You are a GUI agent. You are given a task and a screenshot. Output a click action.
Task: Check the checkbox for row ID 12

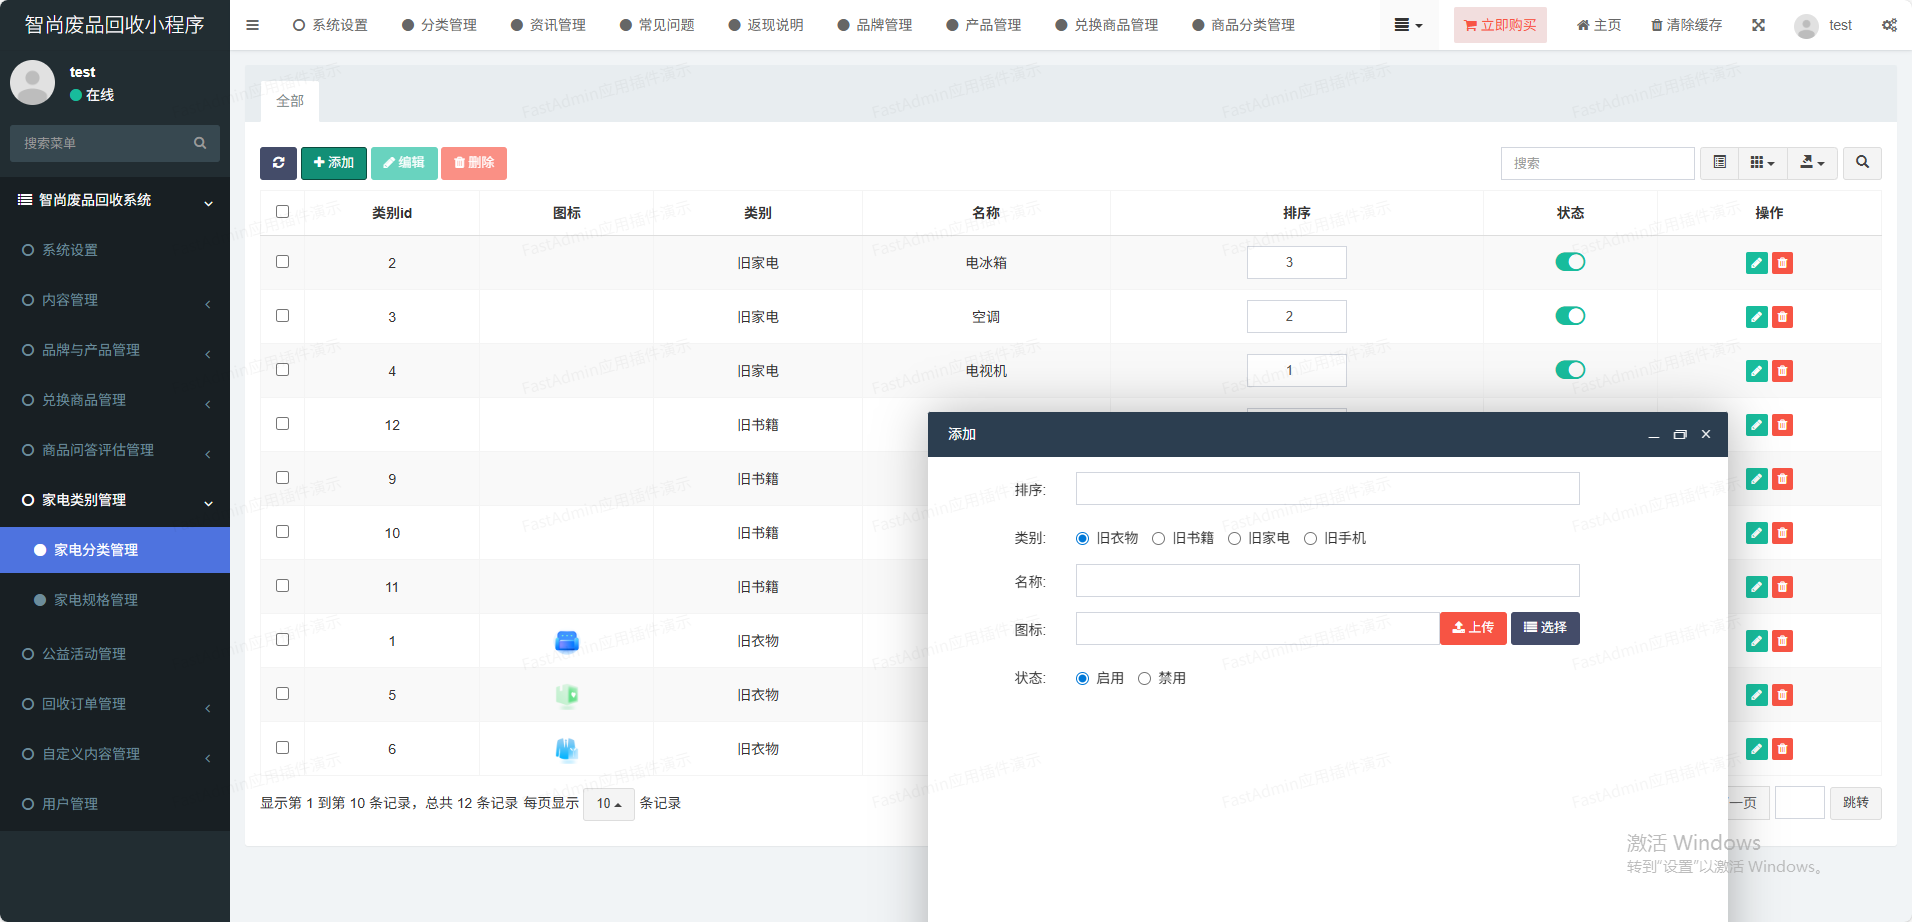282,424
